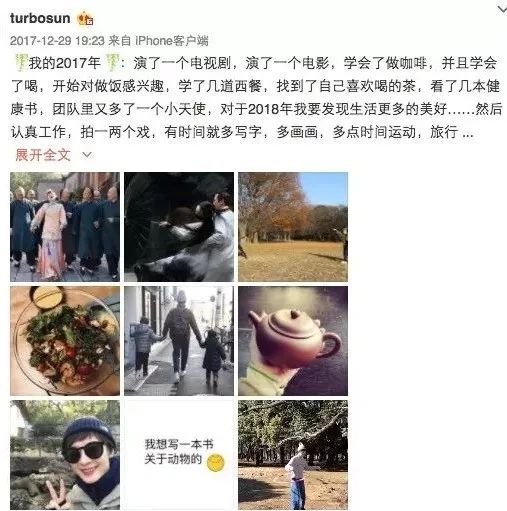Open the 2017-12-29 19:23 timestamp link

point(57,41)
